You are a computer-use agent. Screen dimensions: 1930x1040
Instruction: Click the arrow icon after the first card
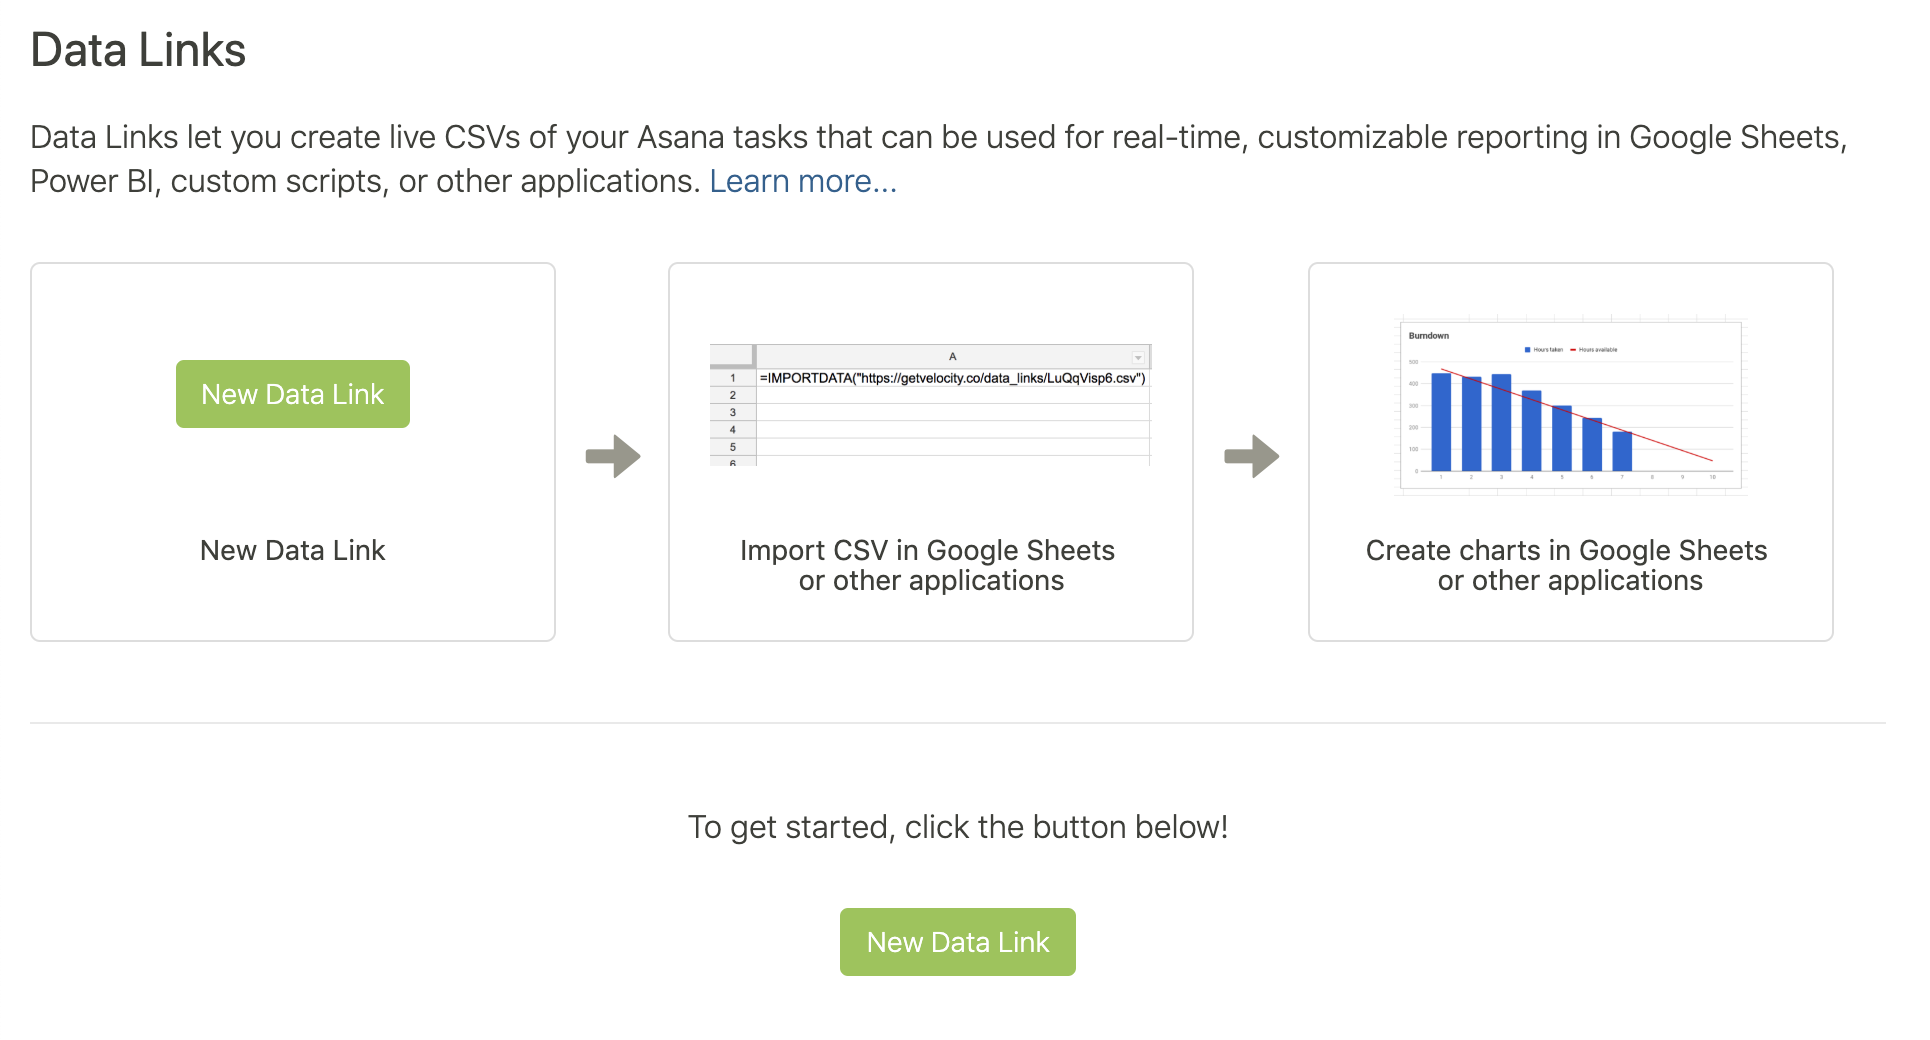click(x=612, y=456)
